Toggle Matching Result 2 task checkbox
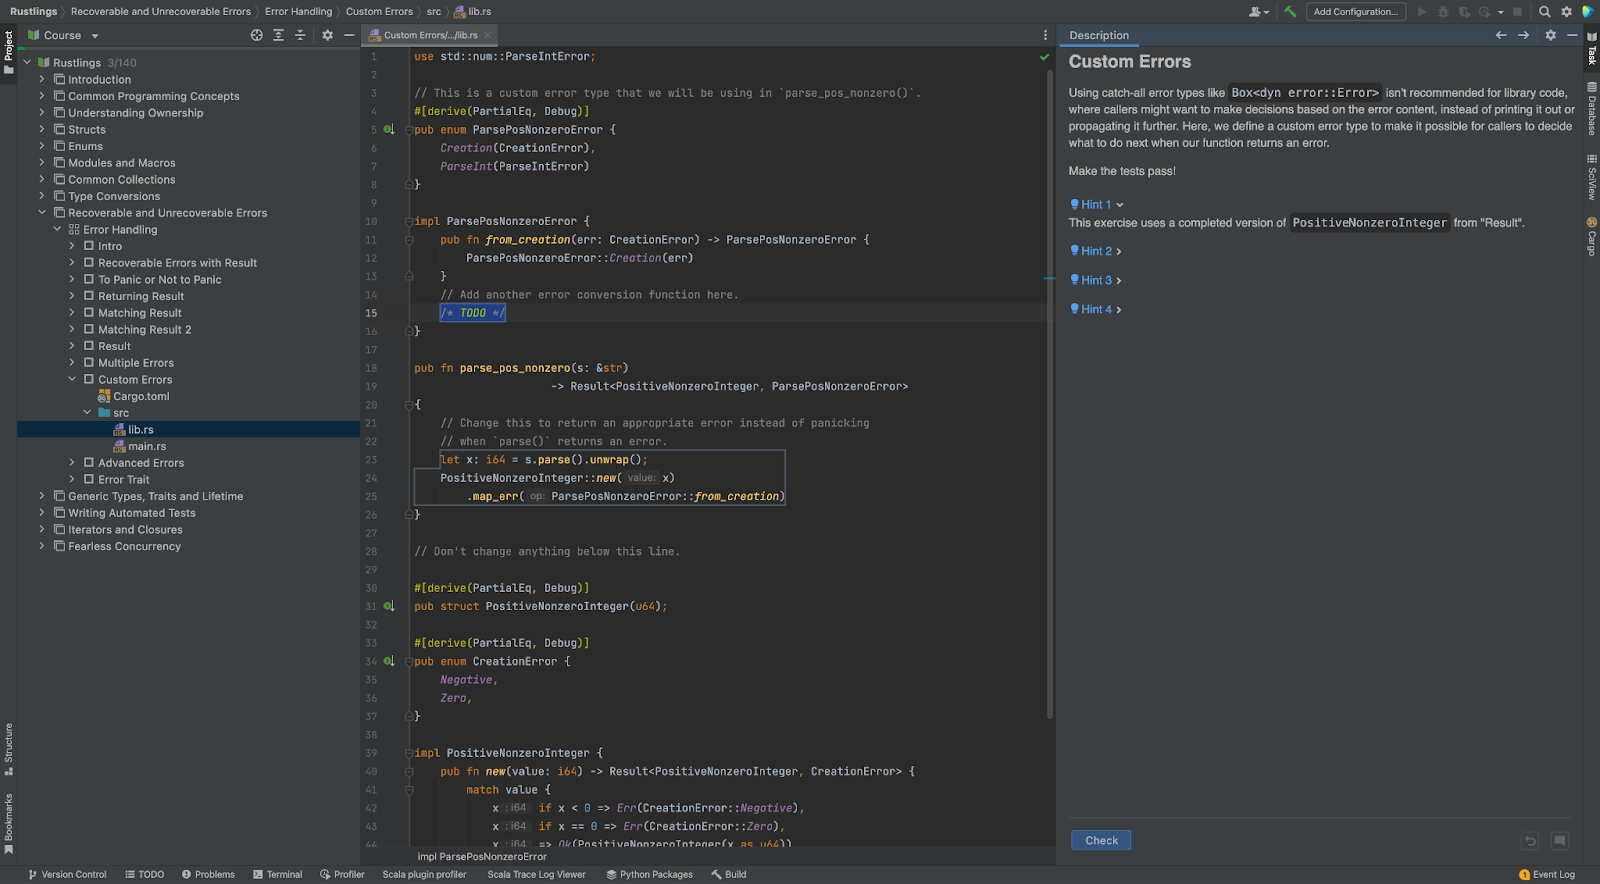This screenshot has height=884, width=1600. click(89, 330)
